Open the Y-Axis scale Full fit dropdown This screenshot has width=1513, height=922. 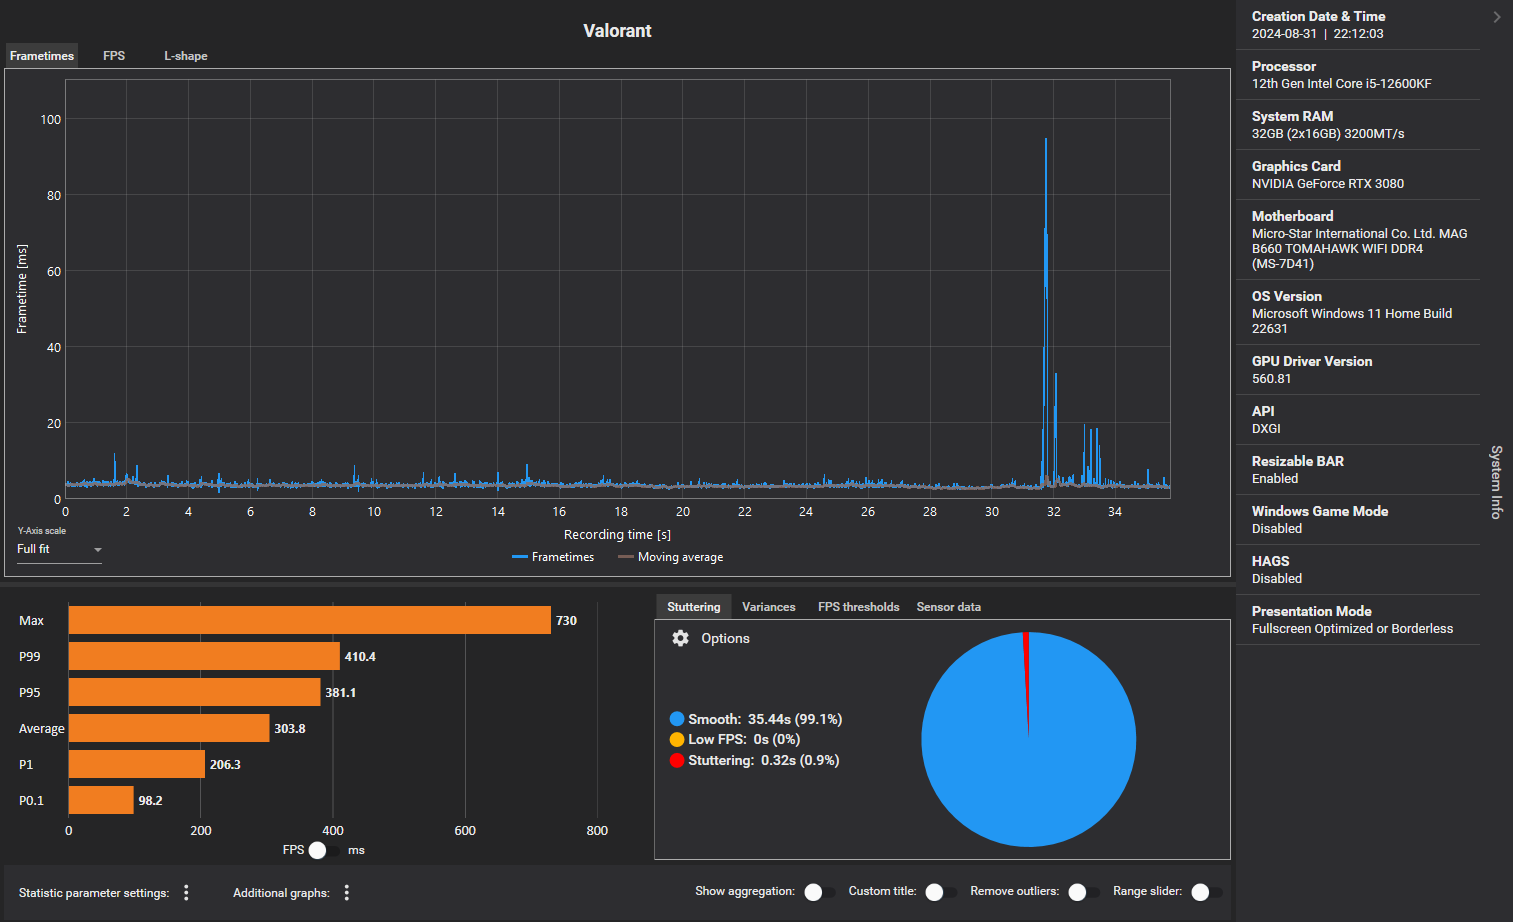point(59,549)
